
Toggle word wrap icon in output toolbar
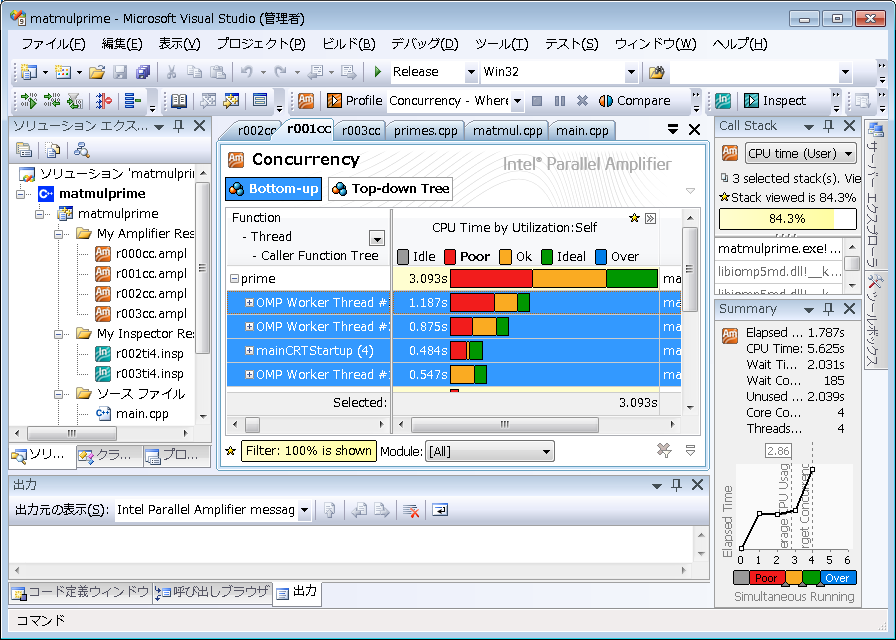(x=440, y=510)
